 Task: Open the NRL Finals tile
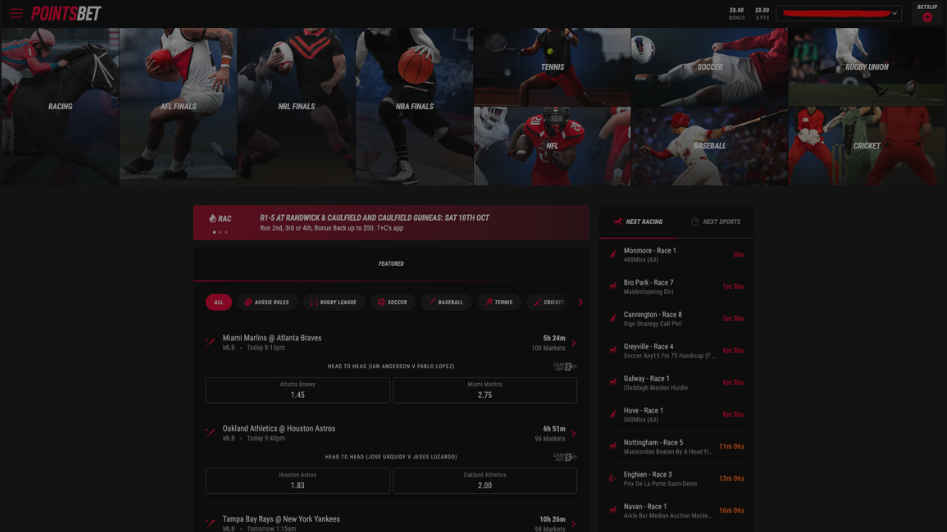[296, 106]
